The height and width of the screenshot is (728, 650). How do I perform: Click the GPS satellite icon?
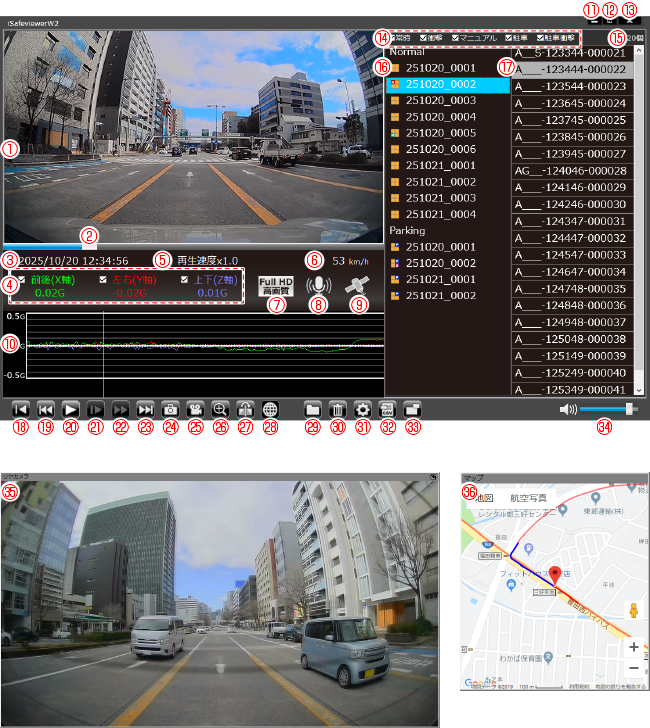click(357, 285)
